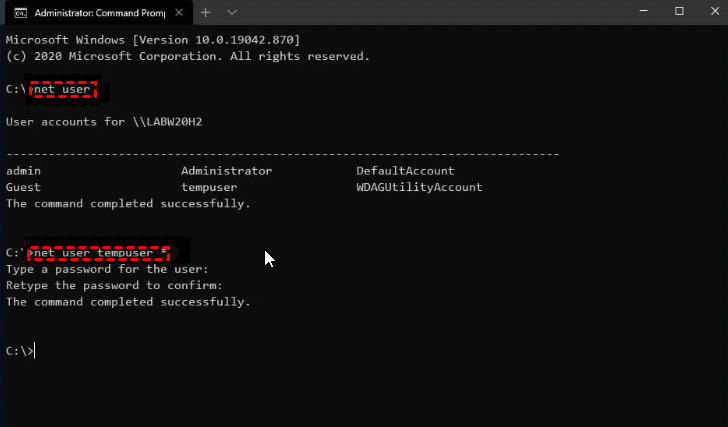
Task: Click the "Microsoft Windows [Version 10.0.19042.870]" line
Action: 153,40
